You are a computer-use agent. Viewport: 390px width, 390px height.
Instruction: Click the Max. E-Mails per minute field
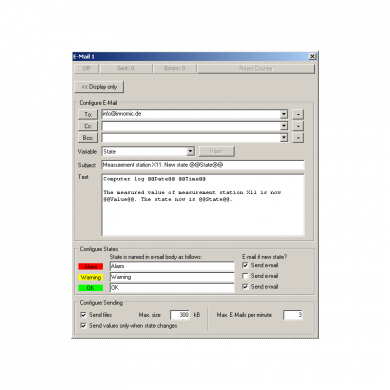(x=293, y=315)
